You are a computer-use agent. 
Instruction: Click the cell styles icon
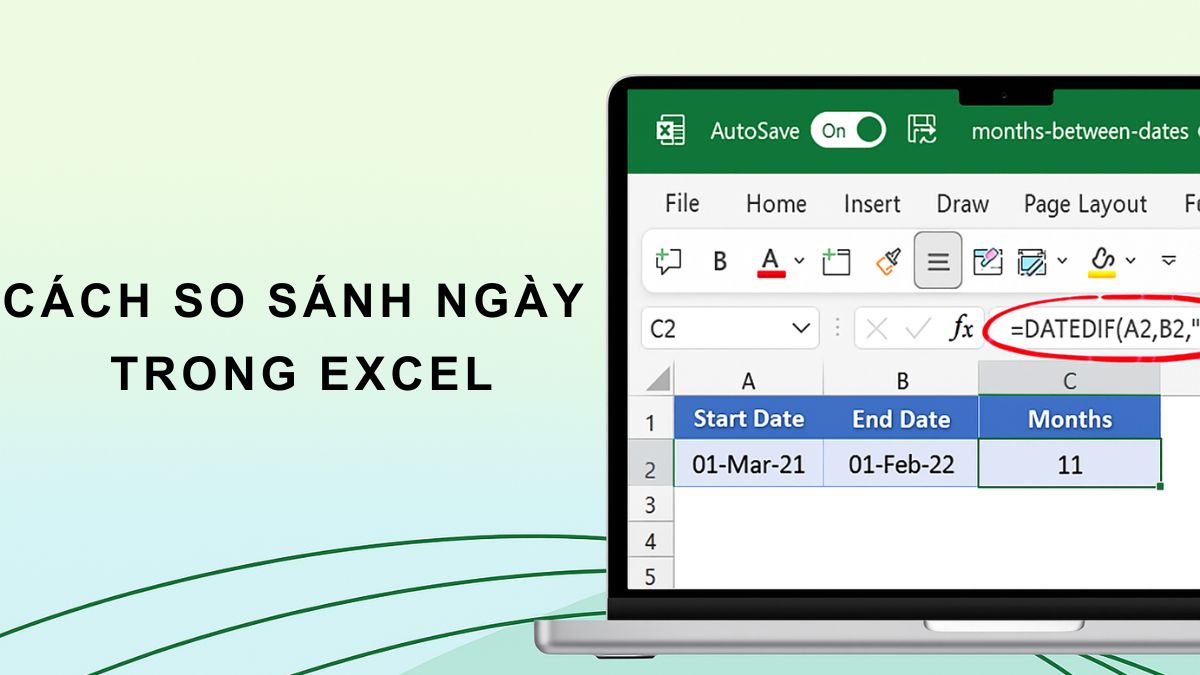pos(1031,261)
